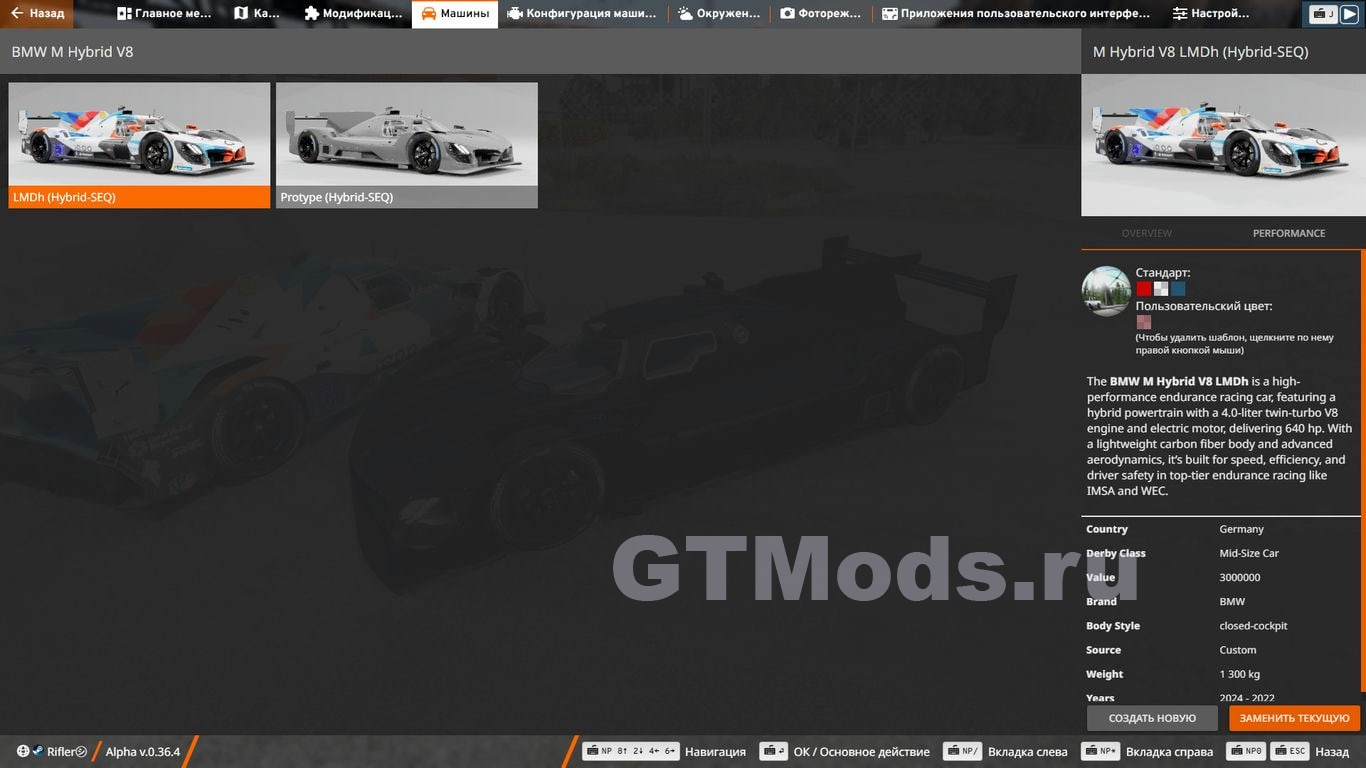The height and width of the screenshot is (768, 1366).
Task: Select the LMDh (Hybrid-SEQ) configuration thumbnail
Action: pos(139,145)
